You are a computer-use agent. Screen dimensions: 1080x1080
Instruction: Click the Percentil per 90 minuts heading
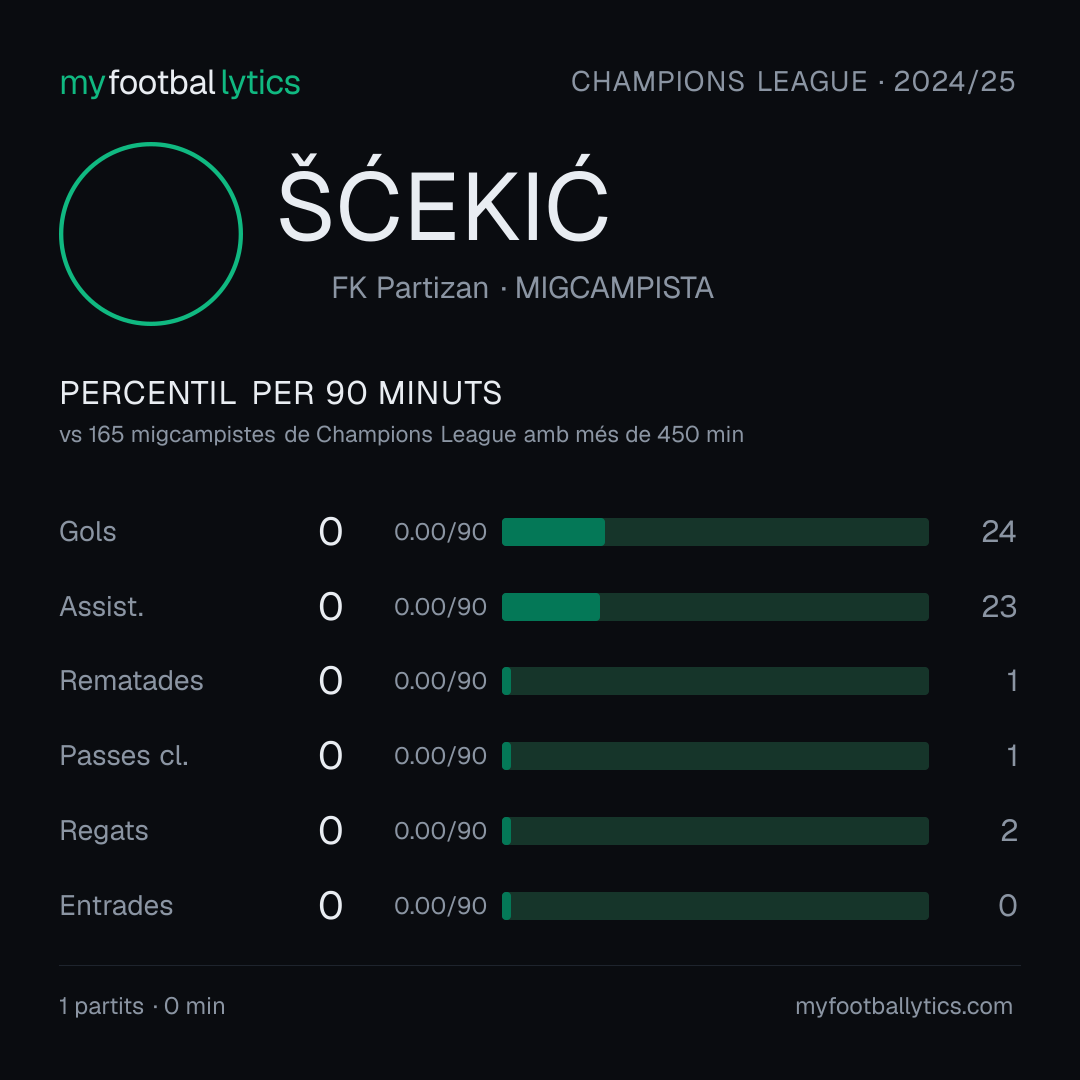[x=280, y=393]
